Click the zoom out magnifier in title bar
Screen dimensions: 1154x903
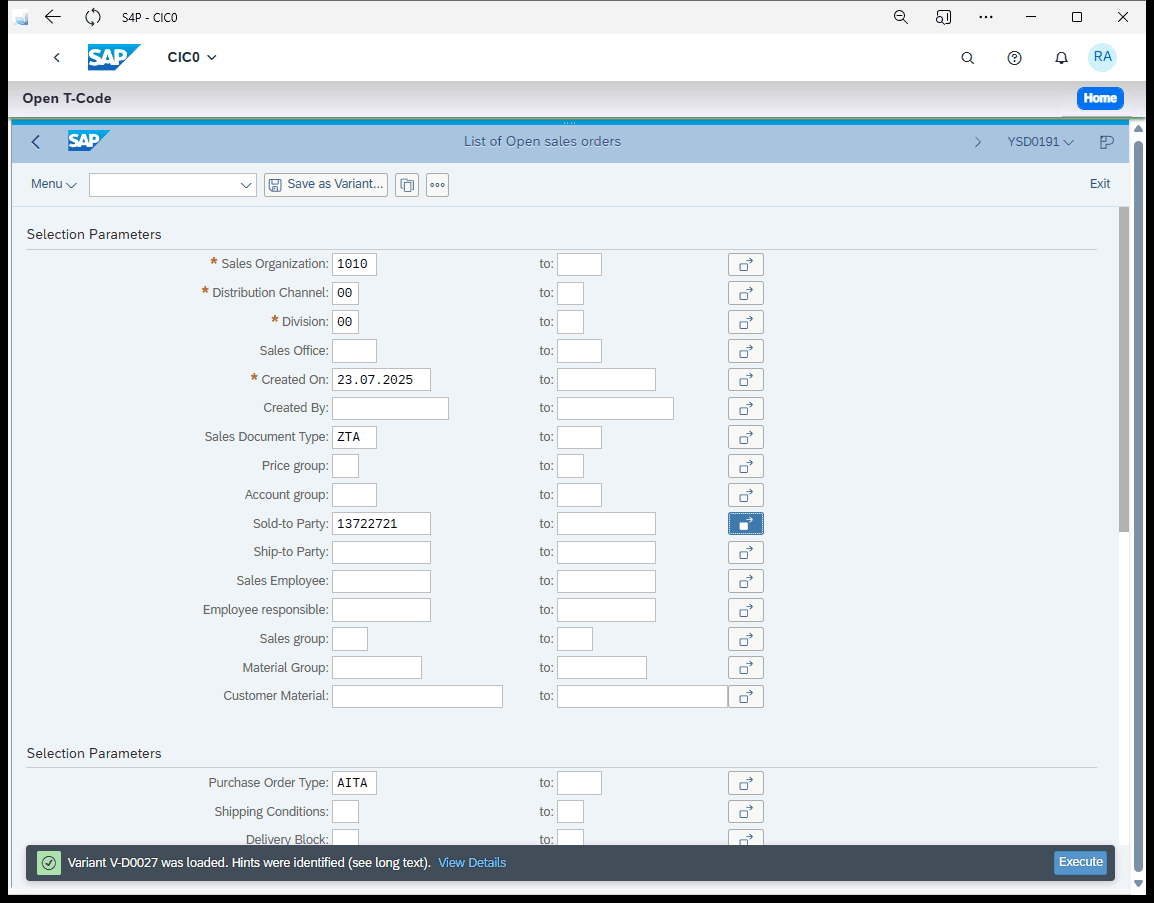pos(901,17)
